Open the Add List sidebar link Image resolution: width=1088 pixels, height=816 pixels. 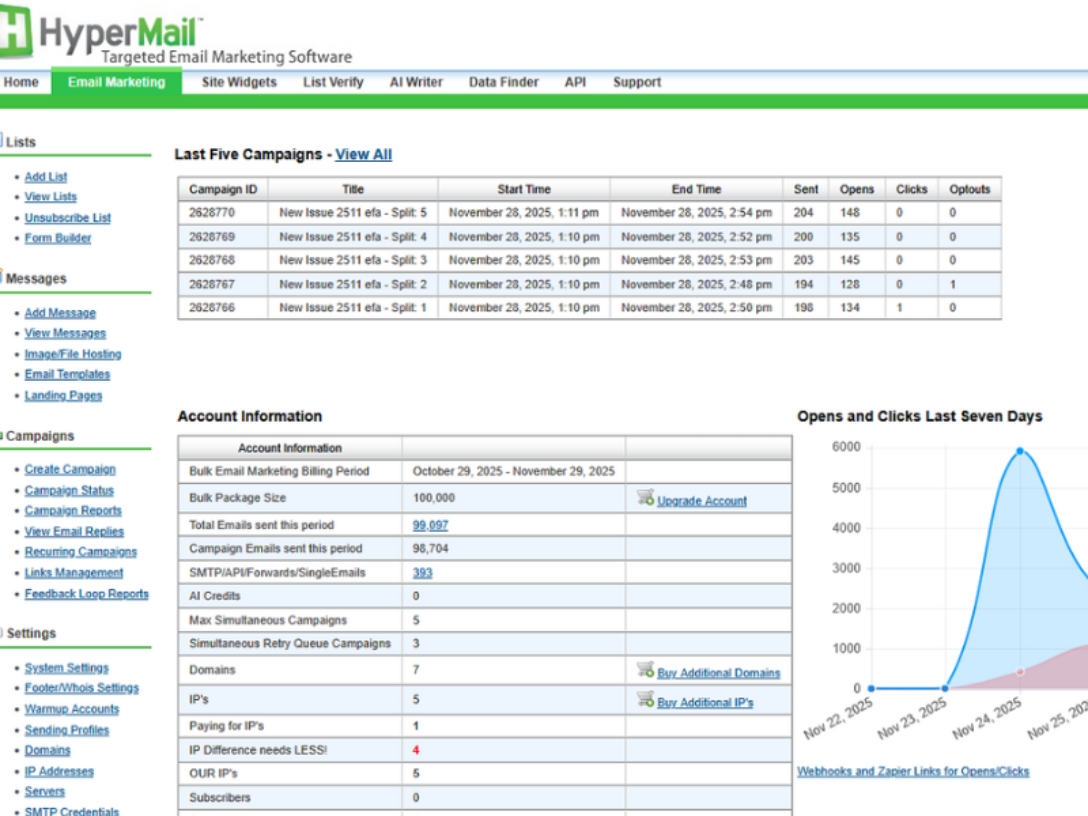point(46,176)
